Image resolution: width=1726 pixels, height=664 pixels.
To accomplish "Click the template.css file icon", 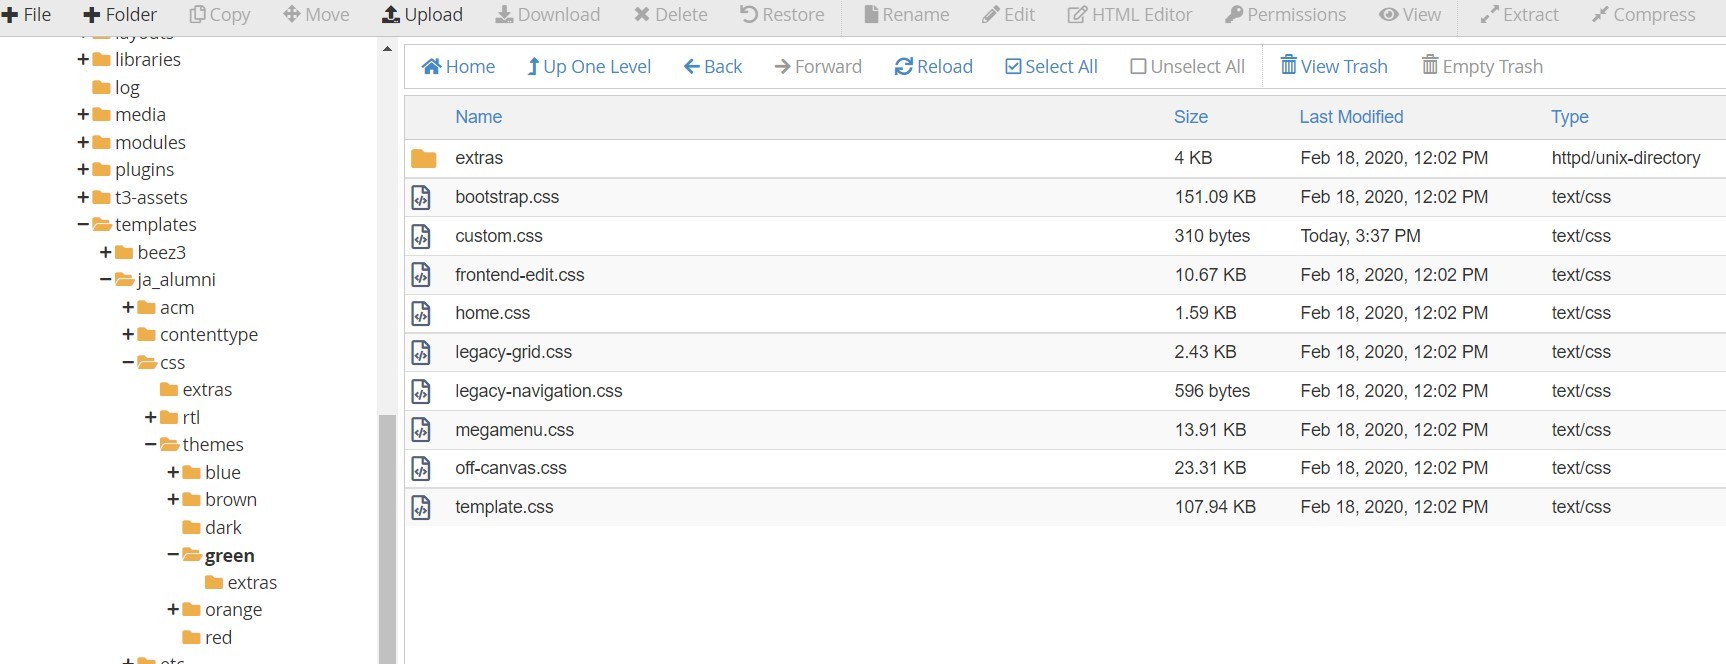I will 421,507.
